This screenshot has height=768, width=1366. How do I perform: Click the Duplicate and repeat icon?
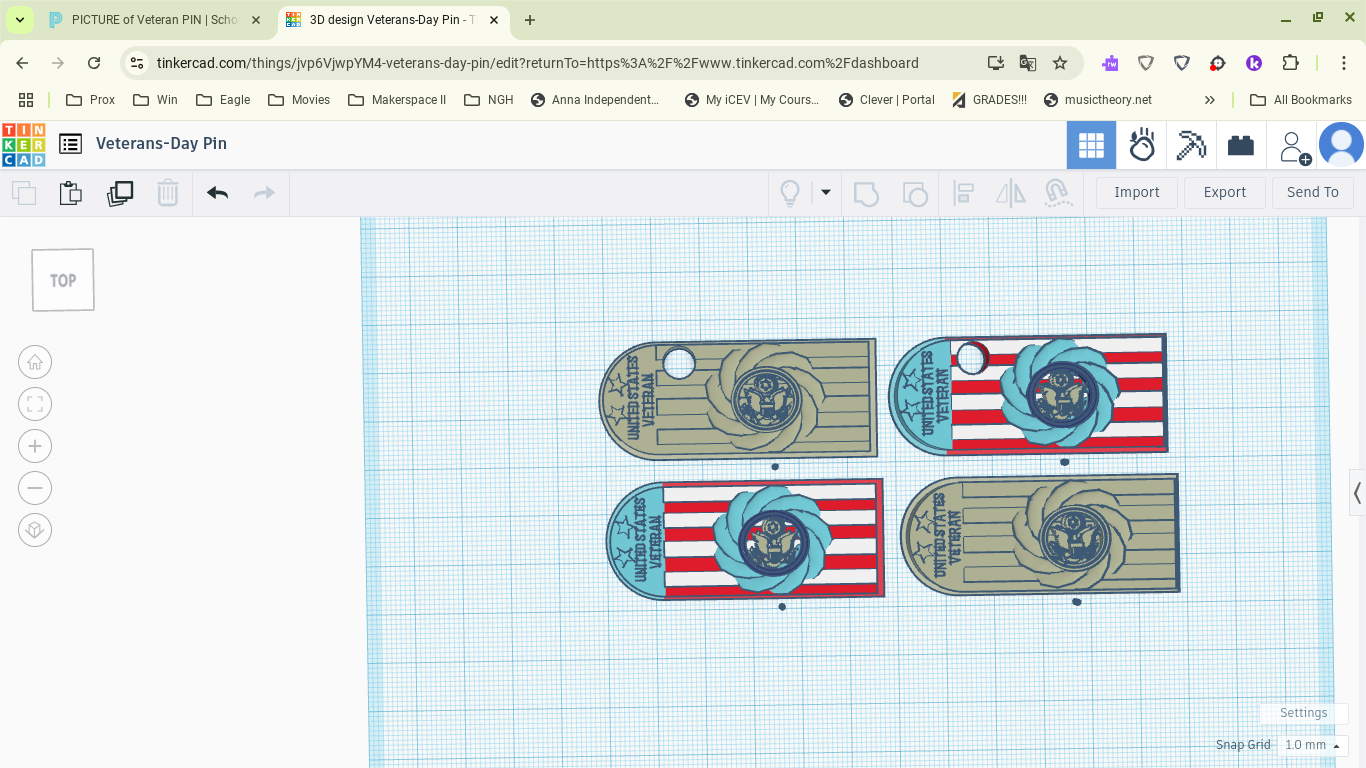(120, 193)
